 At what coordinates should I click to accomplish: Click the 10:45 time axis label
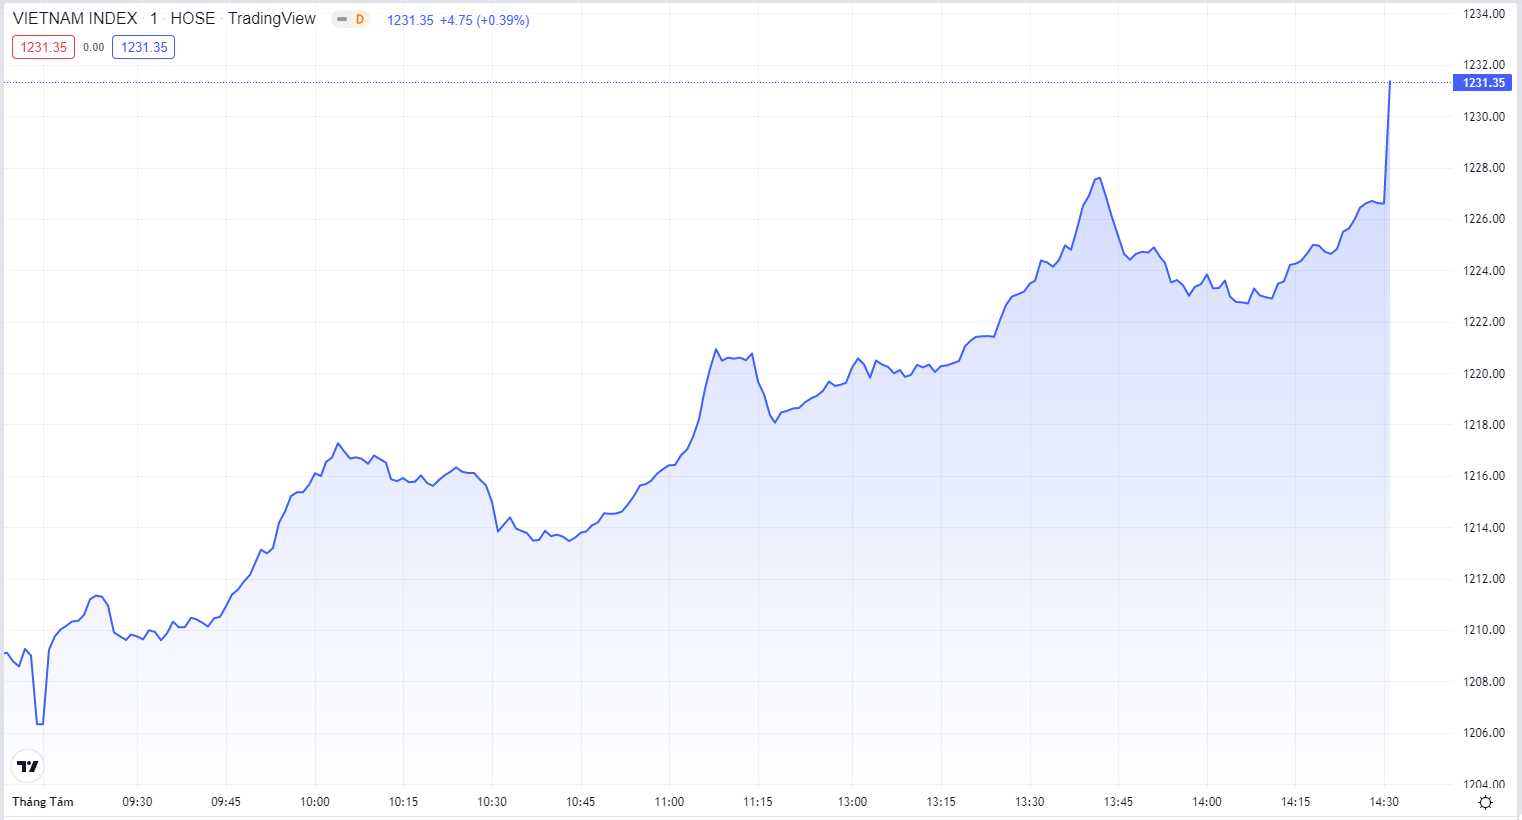[x=581, y=802]
